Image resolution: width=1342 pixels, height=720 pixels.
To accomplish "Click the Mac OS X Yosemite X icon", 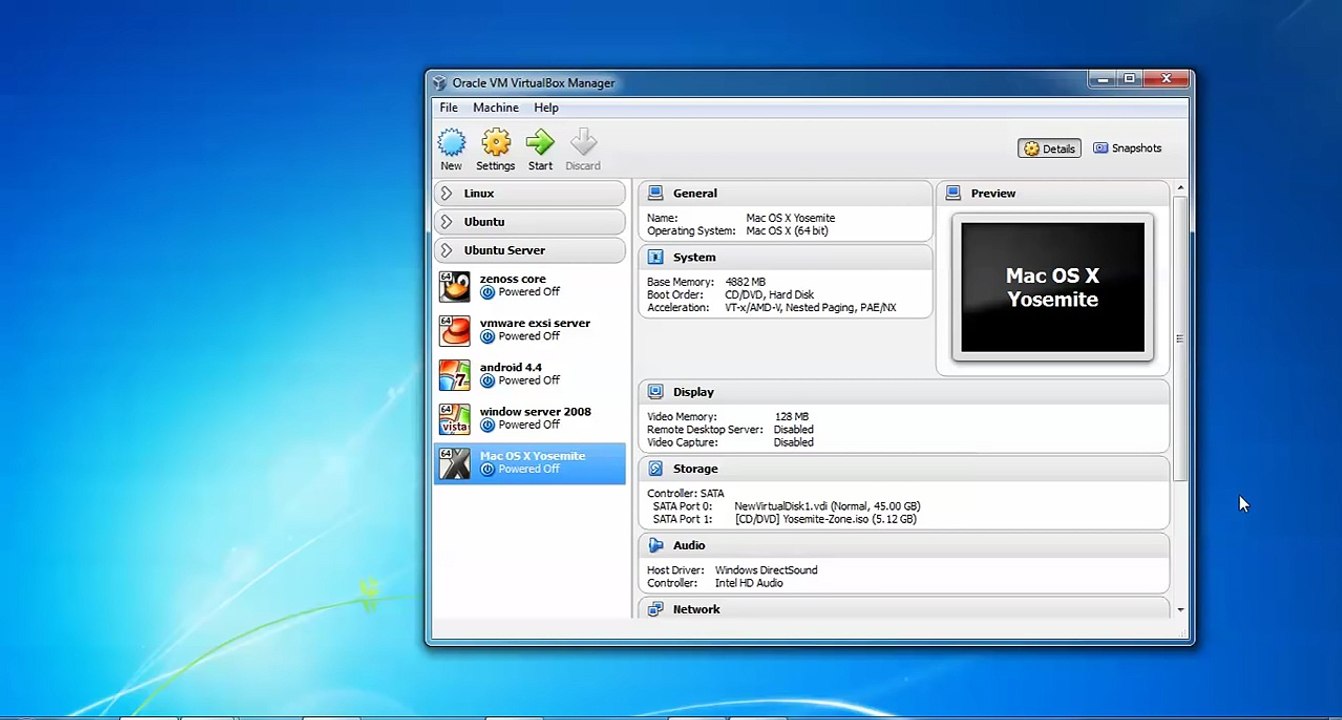I will pos(454,463).
